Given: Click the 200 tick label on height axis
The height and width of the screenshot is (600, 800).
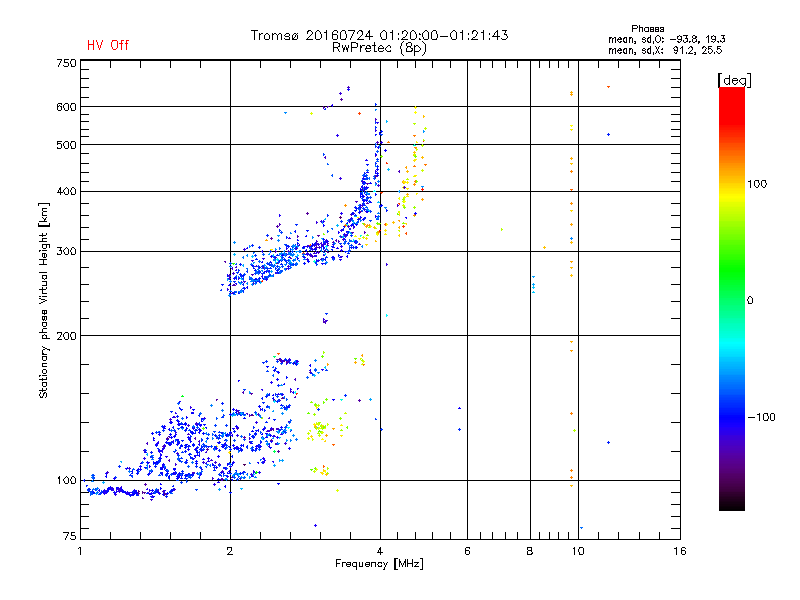Looking at the screenshot, I should [66, 335].
